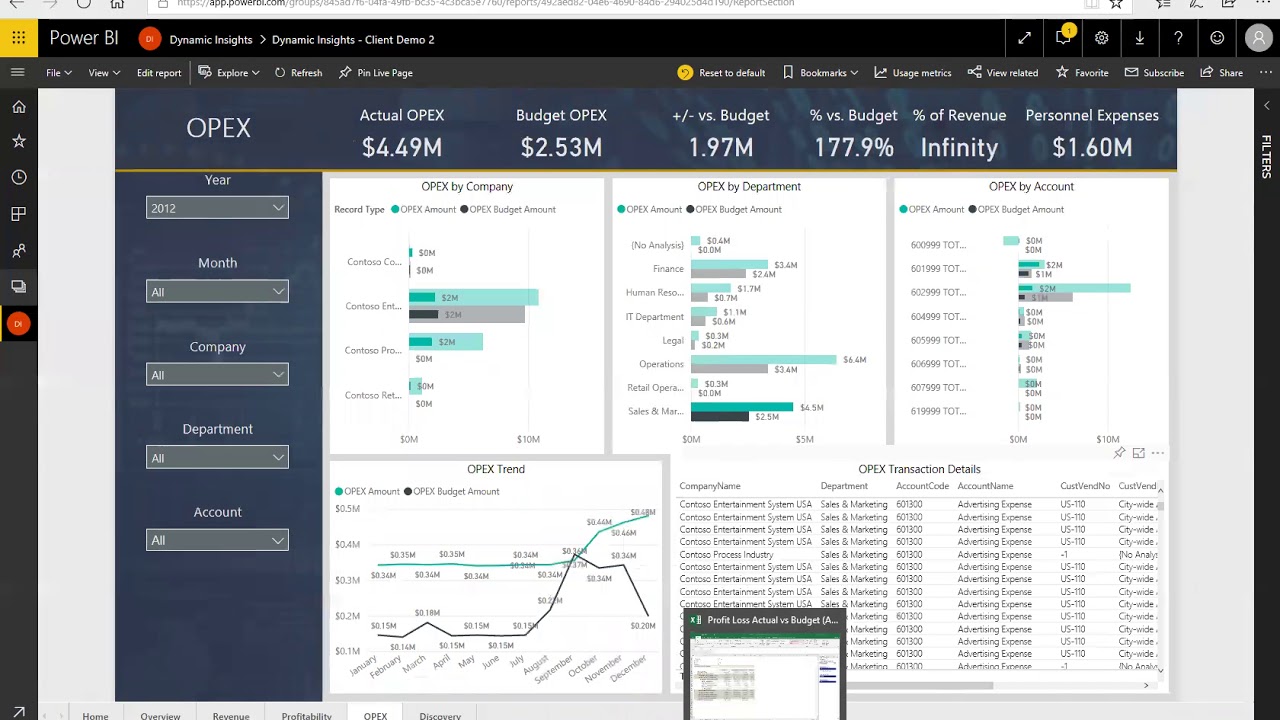Viewport: 1280px width, 720px height.
Task: Open Profit Loss Actual vs Budget Excel thumbnail
Action: click(x=765, y=664)
